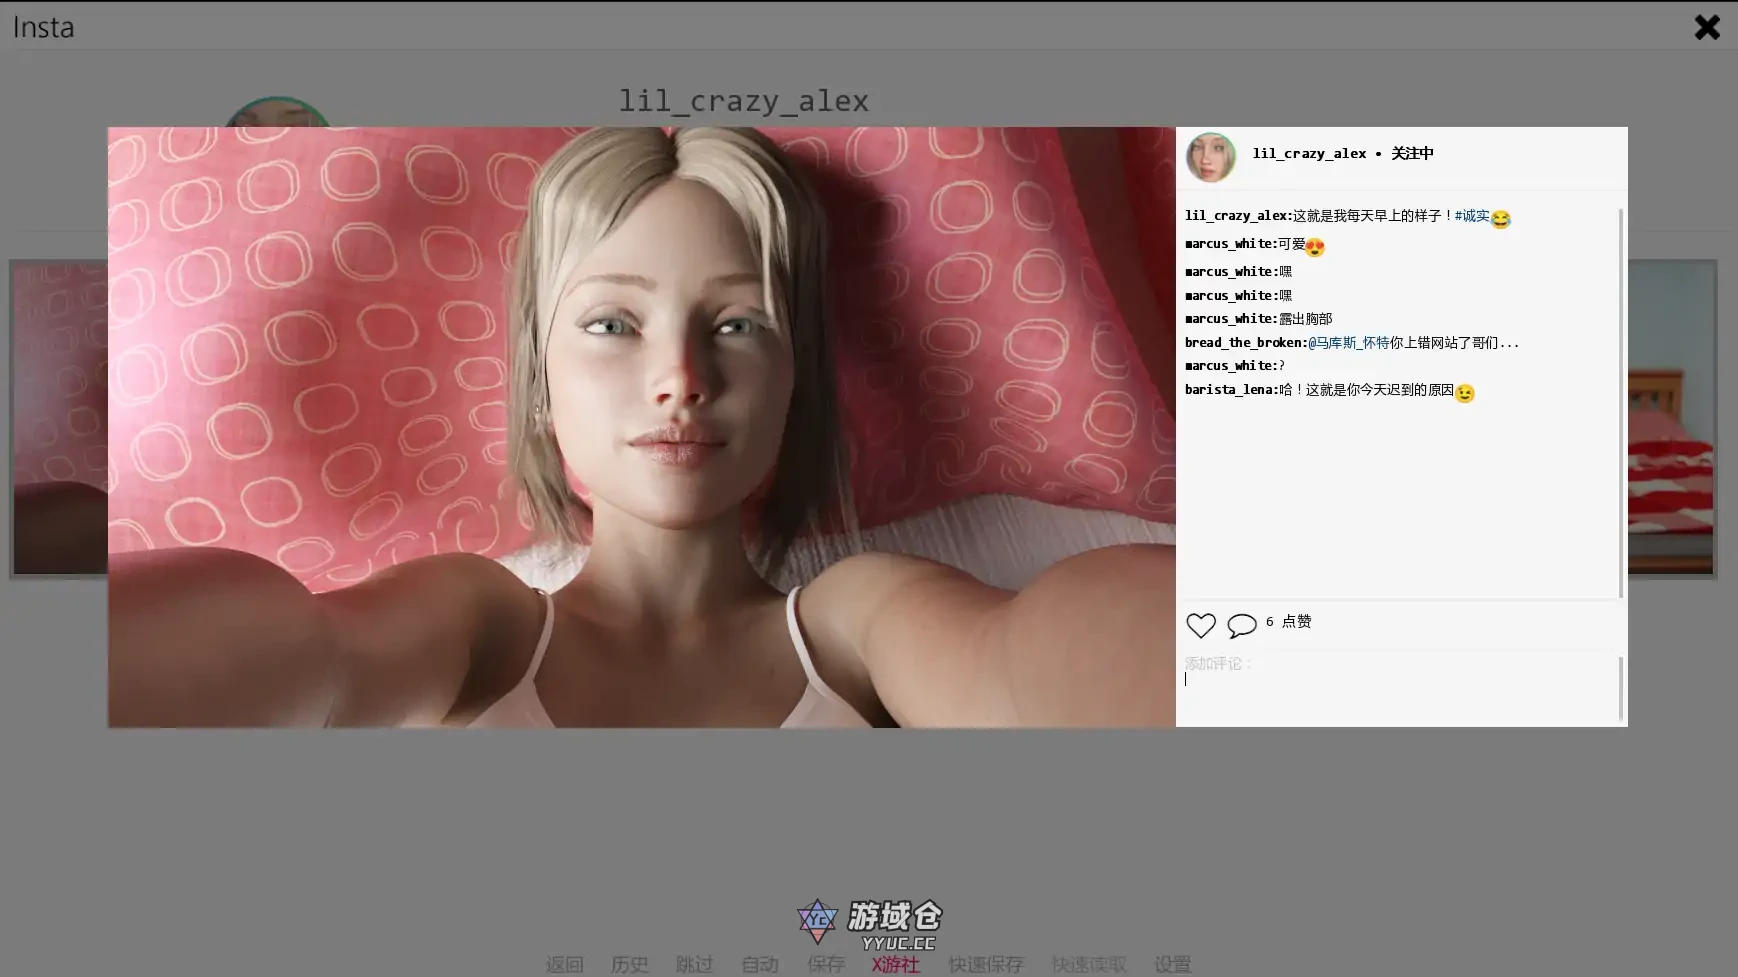Open 历史 from the bottom menu

(x=629, y=964)
